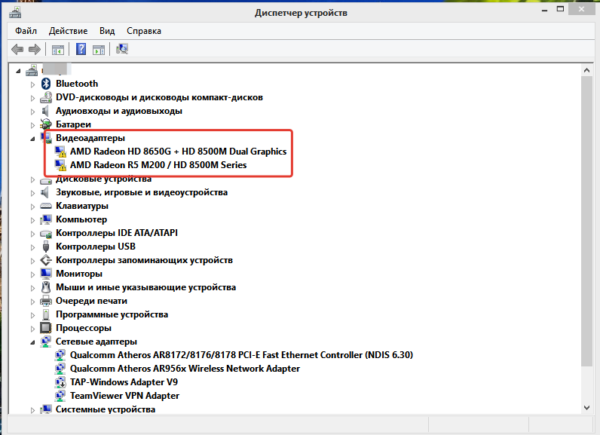Select the Клавиатуры category label
Image resolution: width=600 pixels, height=435 pixels.
coord(82,206)
